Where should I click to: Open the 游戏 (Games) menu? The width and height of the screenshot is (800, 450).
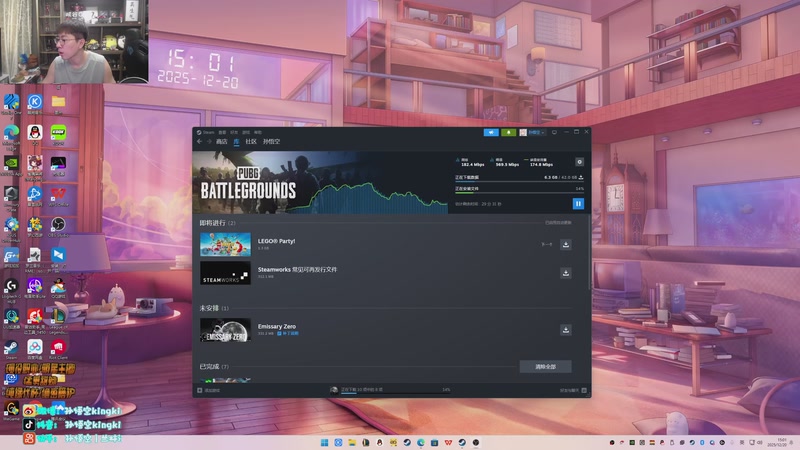point(246,132)
